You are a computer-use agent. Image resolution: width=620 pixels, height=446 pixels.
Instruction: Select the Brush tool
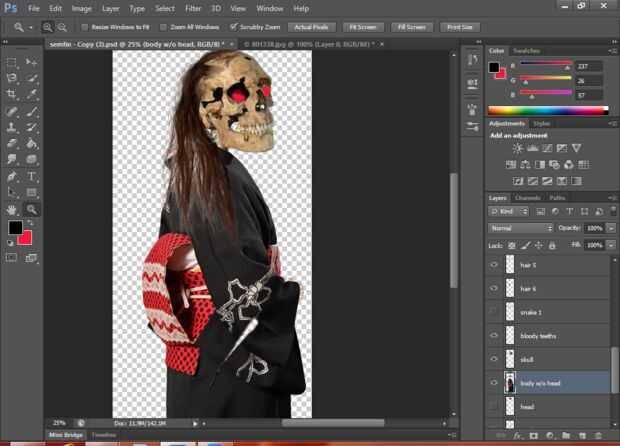[x=31, y=111]
